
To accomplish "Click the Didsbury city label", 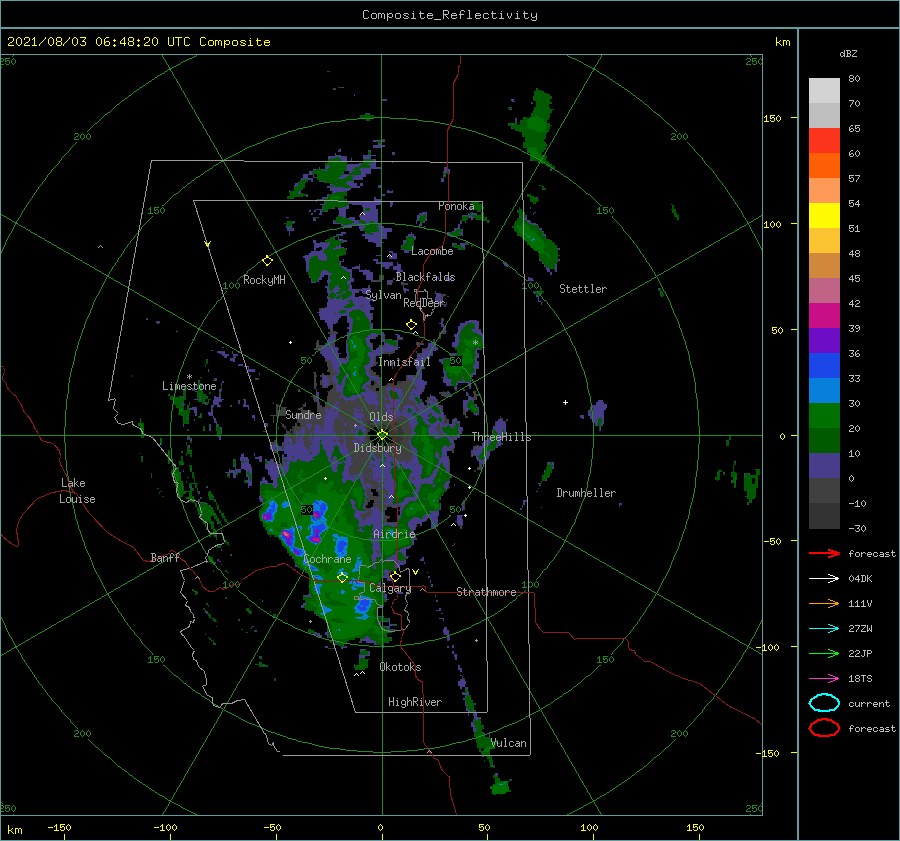I will click(x=377, y=448).
